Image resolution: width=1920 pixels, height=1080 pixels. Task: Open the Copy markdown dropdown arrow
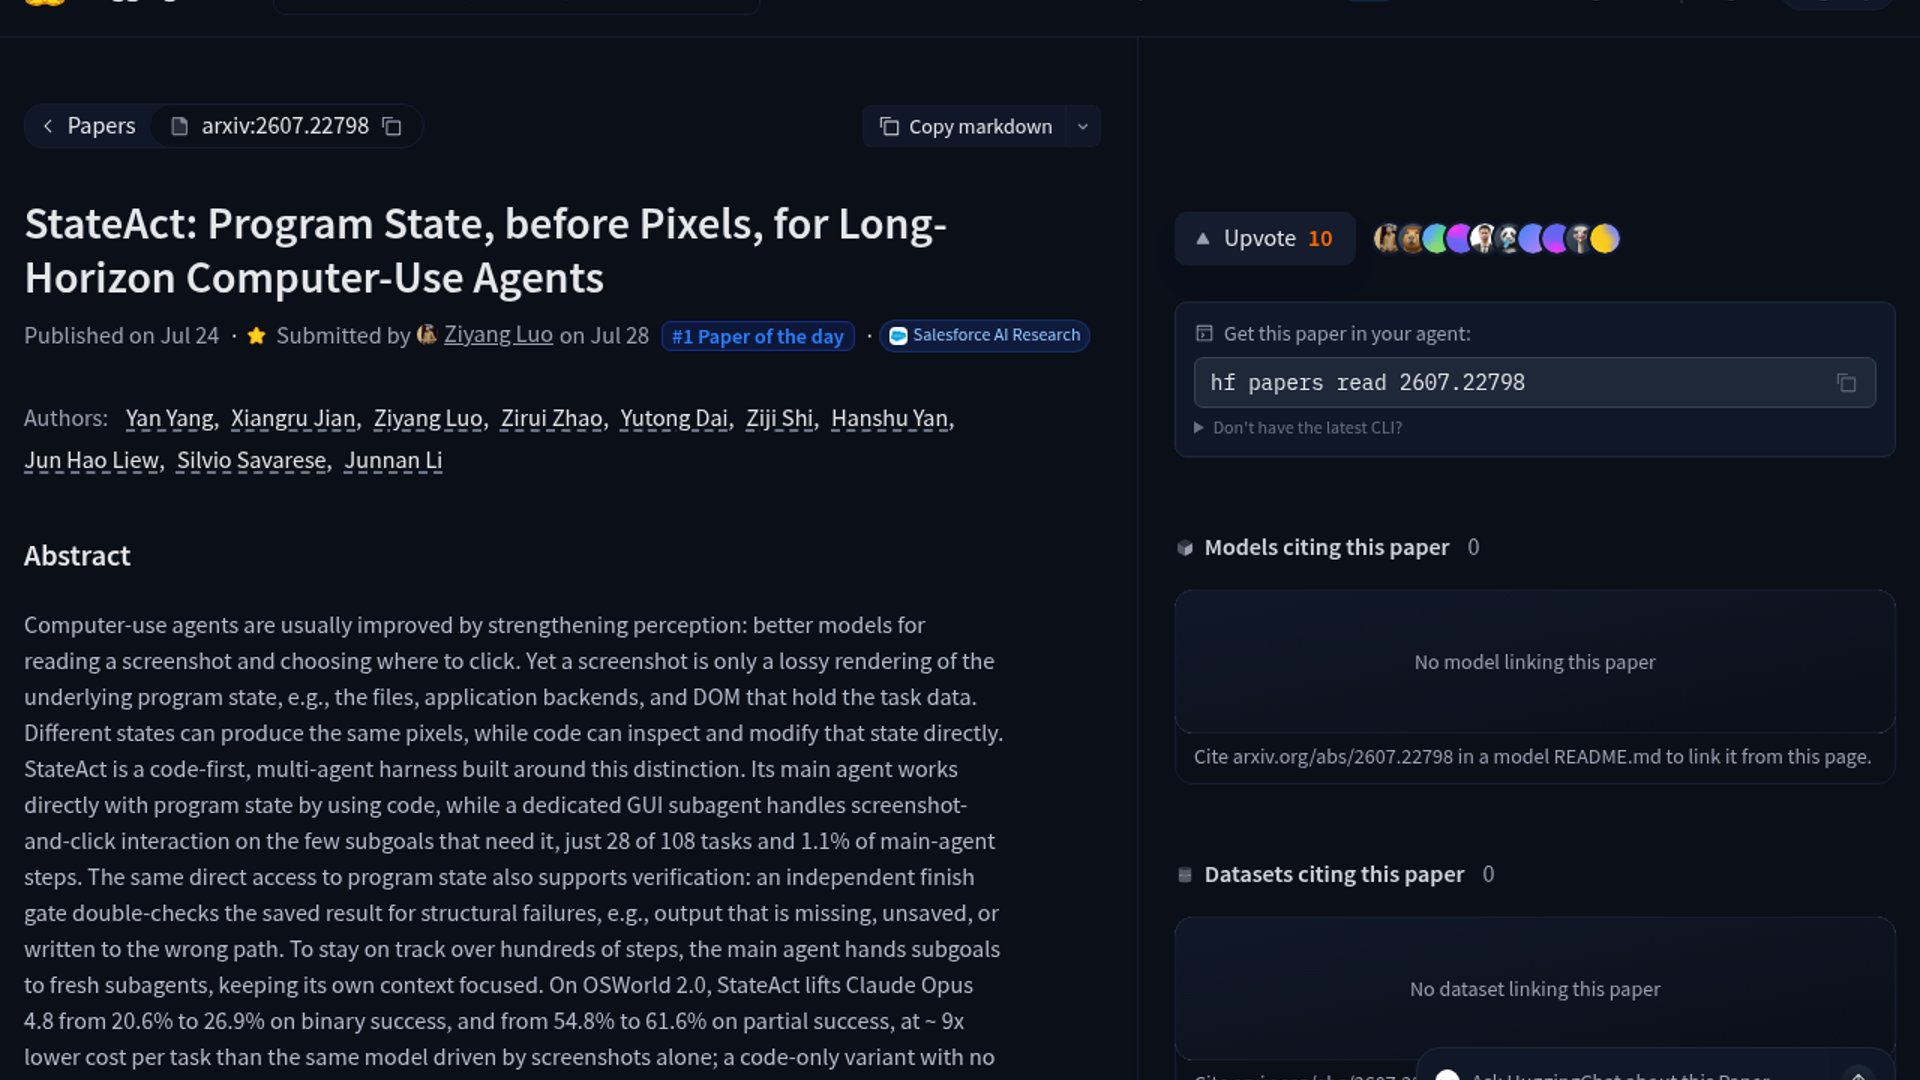click(x=1083, y=127)
